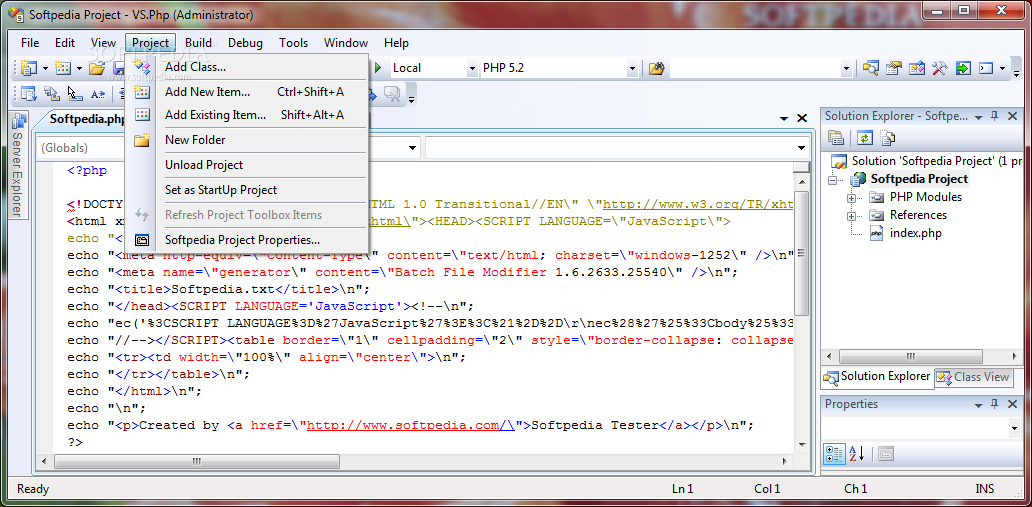Switch to the Class View tab

pyautogui.click(x=973, y=377)
